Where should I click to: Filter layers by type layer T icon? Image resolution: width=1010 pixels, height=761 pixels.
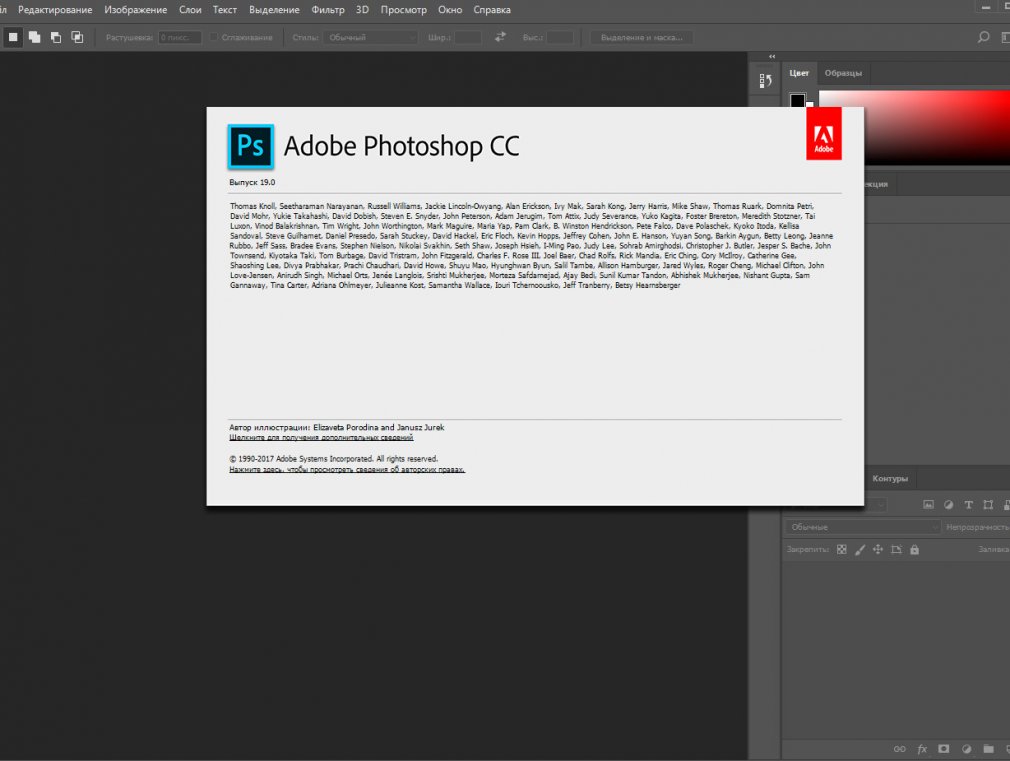click(x=968, y=505)
